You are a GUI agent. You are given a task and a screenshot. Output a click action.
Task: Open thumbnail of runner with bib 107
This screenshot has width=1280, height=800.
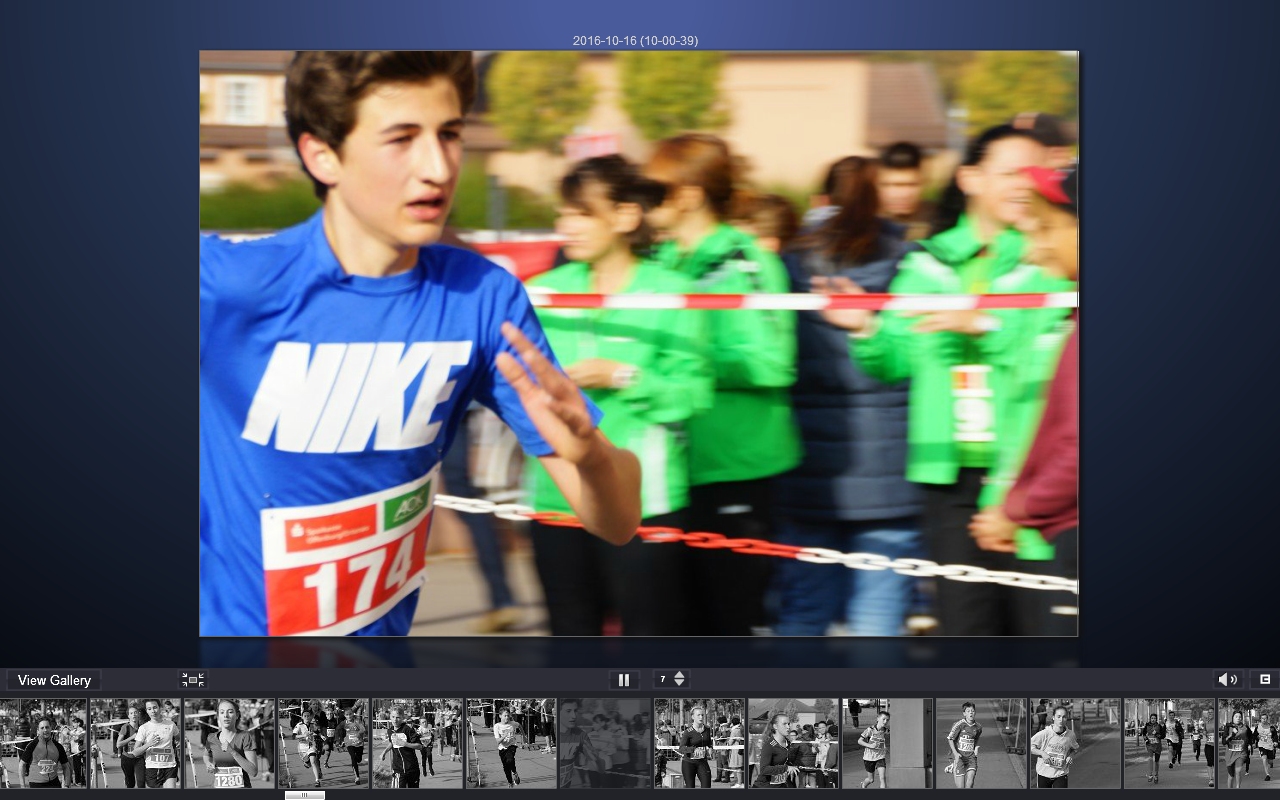click(x=136, y=743)
